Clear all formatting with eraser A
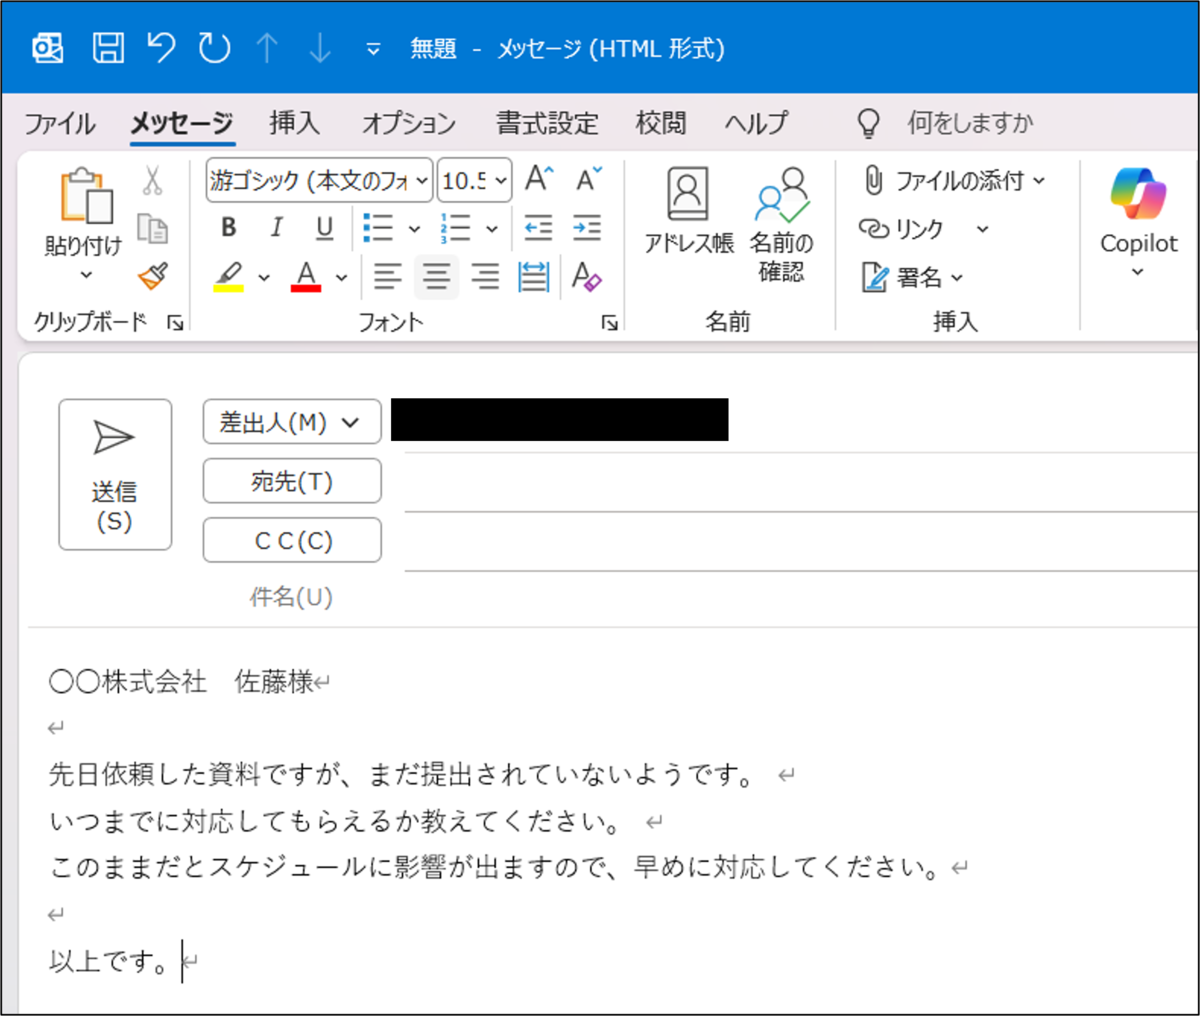This screenshot has height=1016, width=1200. pos(587,276)
